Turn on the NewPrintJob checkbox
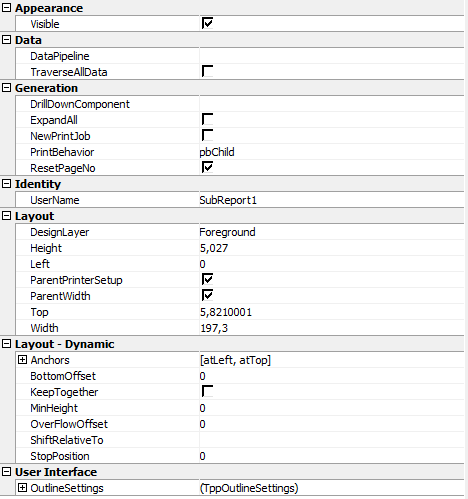Viewport: 468px width, 499px height. tap(207, 135)
